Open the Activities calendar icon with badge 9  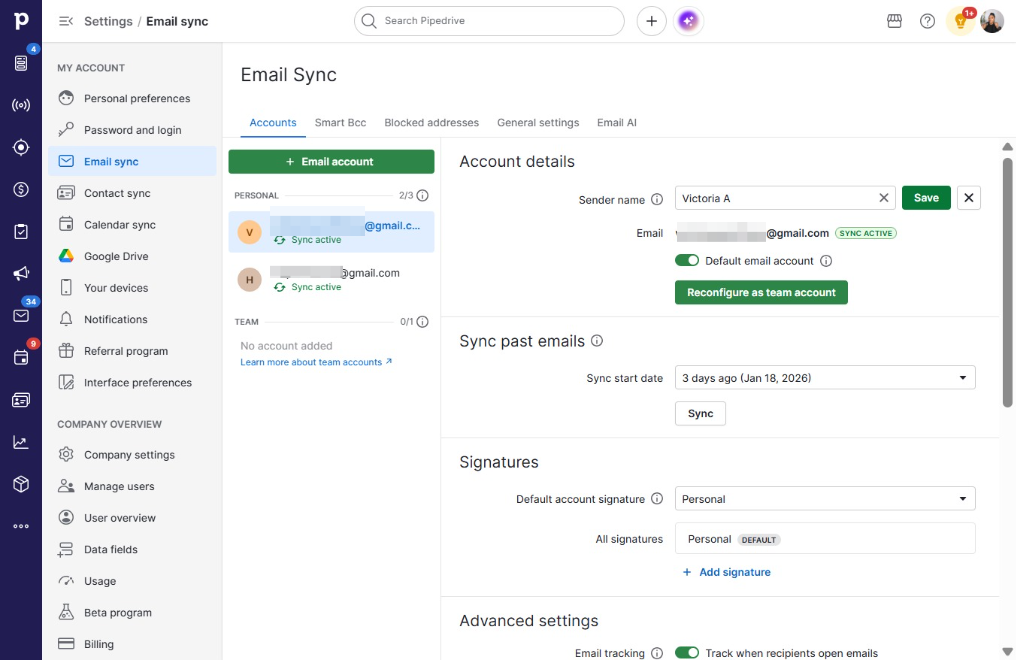[21, 358]
